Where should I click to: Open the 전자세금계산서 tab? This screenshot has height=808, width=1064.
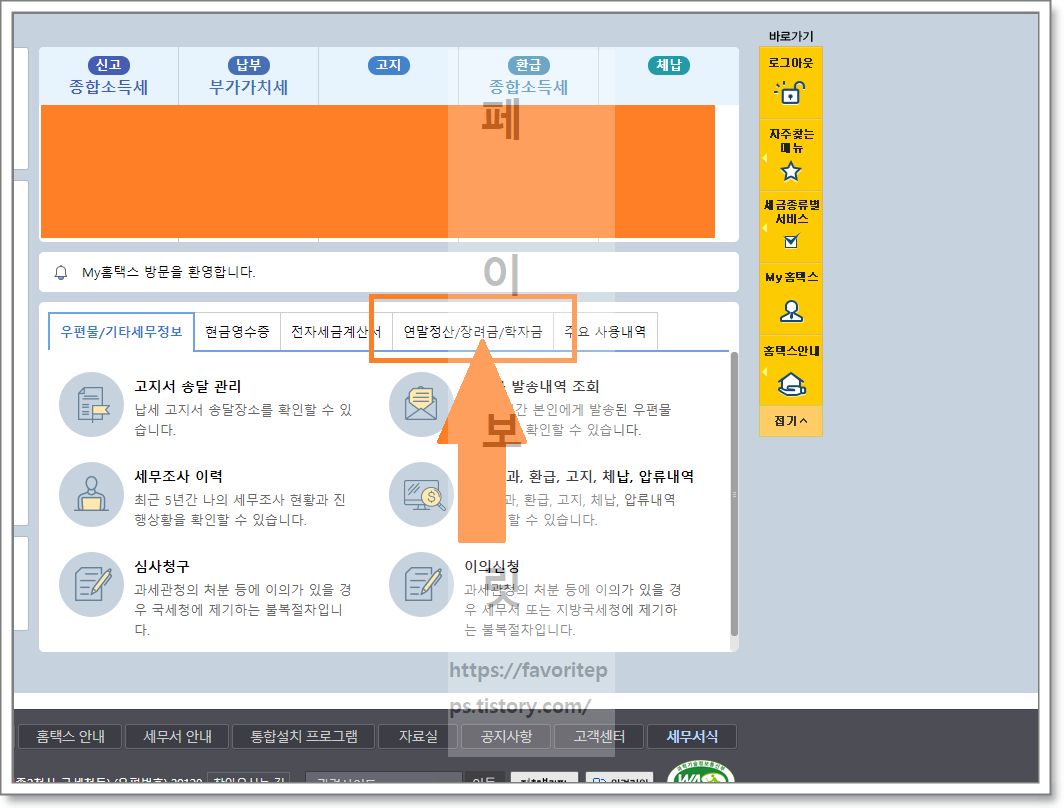tap(336, 332)
